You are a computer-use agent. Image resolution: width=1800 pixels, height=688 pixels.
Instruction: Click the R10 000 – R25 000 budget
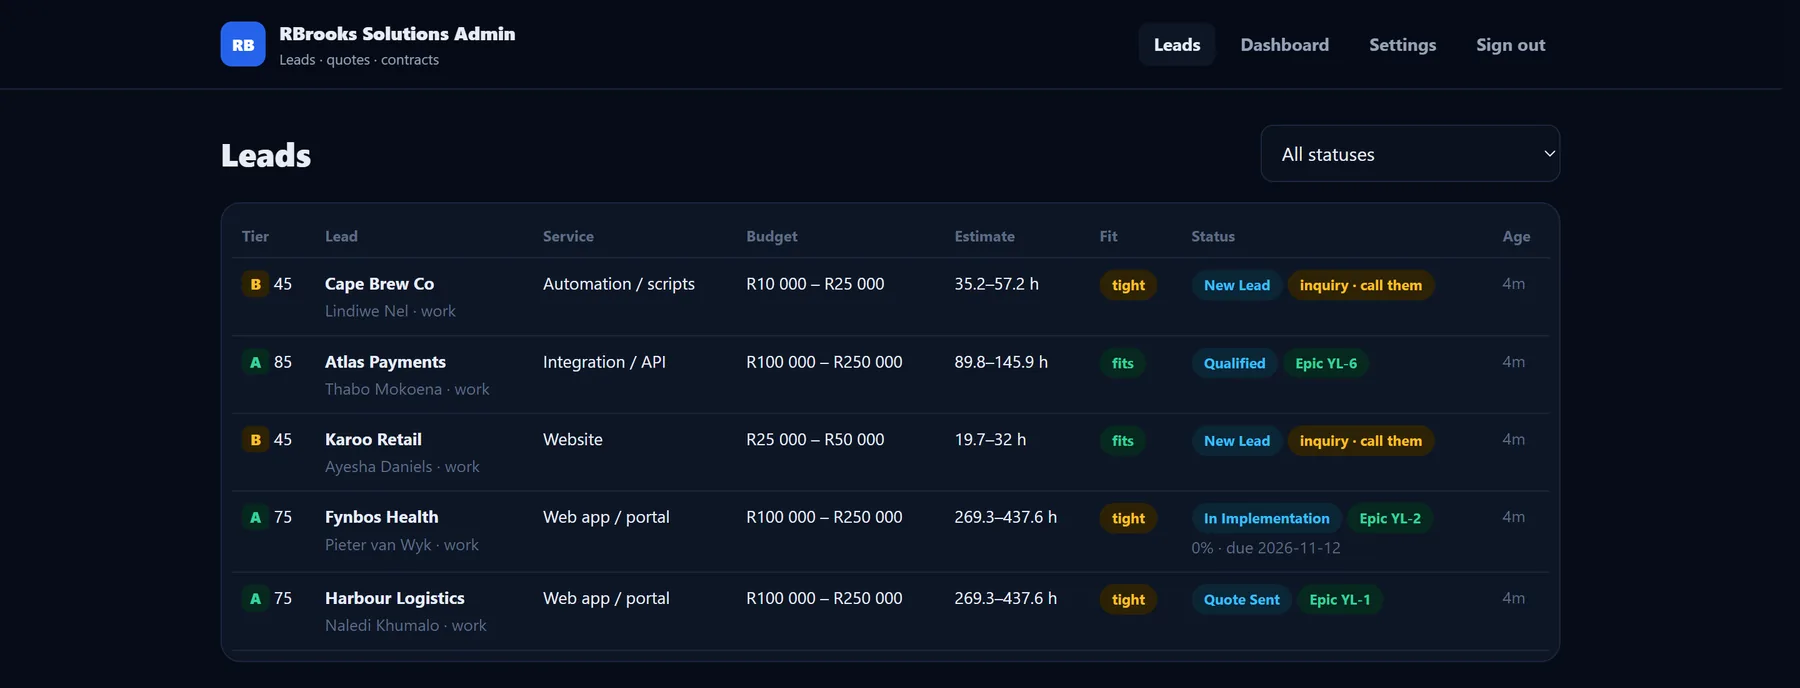point(815,284)
